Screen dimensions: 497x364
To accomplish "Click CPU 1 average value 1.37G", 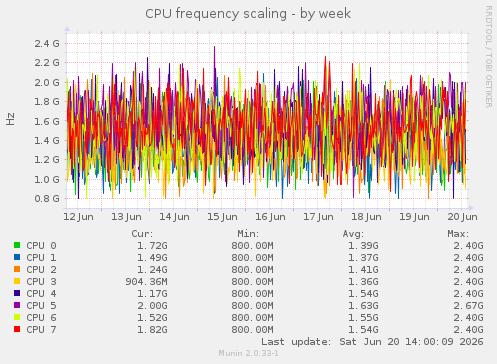I will (363, 258).
